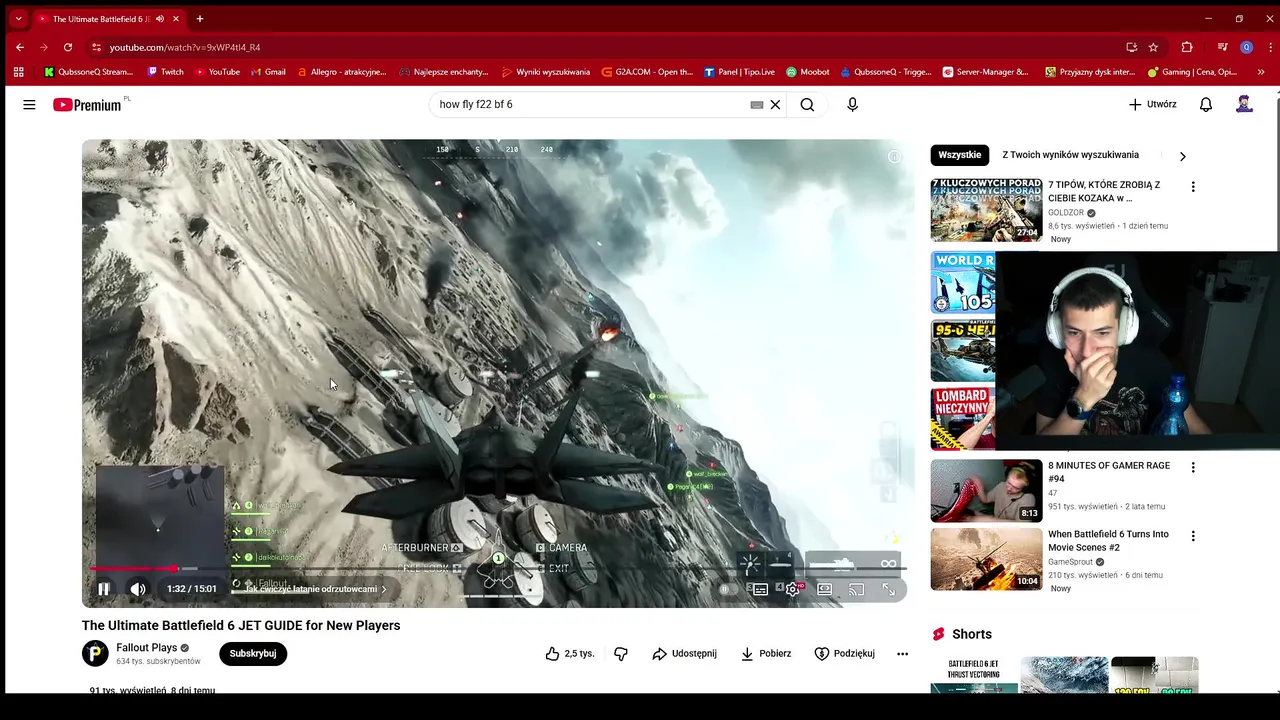Clear the search query text
The height and width of the screenshot is (720, 1280).
click(775, 104)
